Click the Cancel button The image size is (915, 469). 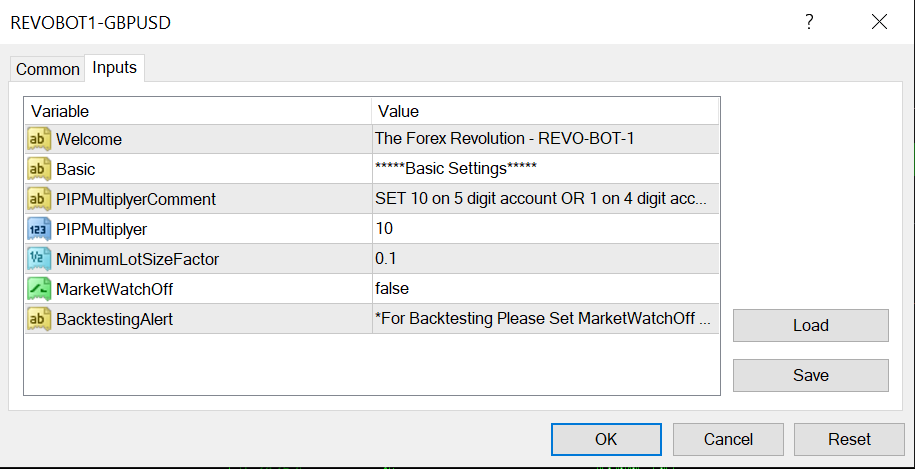pyautogui.click(x=728, y=439)
